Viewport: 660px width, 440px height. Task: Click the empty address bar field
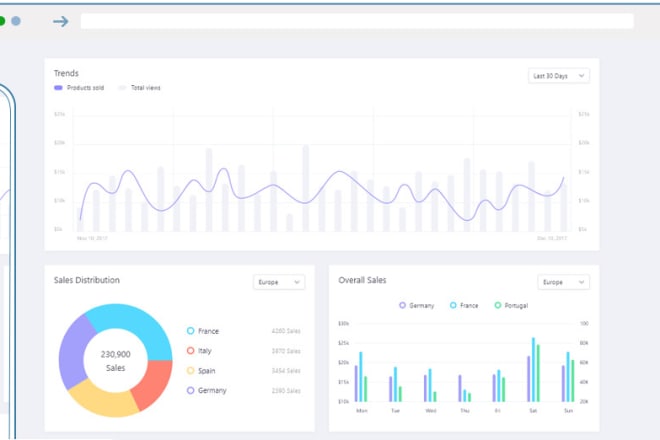(357, 21)
